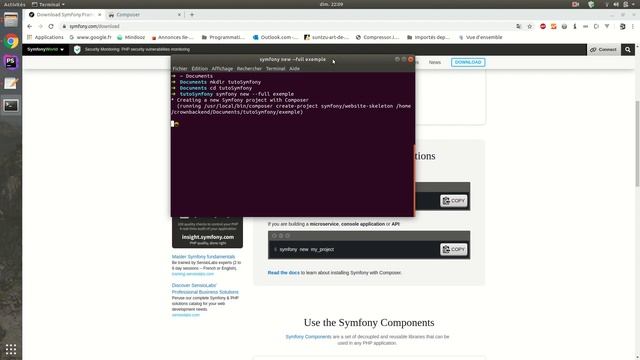640x360 pixels.
Task: Close Download Symfony tab
Action: pos(100,15)
